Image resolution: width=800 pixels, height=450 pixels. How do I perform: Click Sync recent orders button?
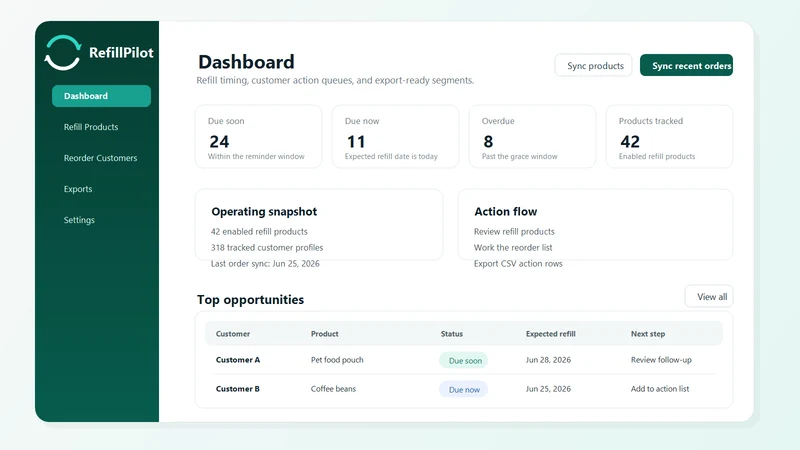click(686, 65)
